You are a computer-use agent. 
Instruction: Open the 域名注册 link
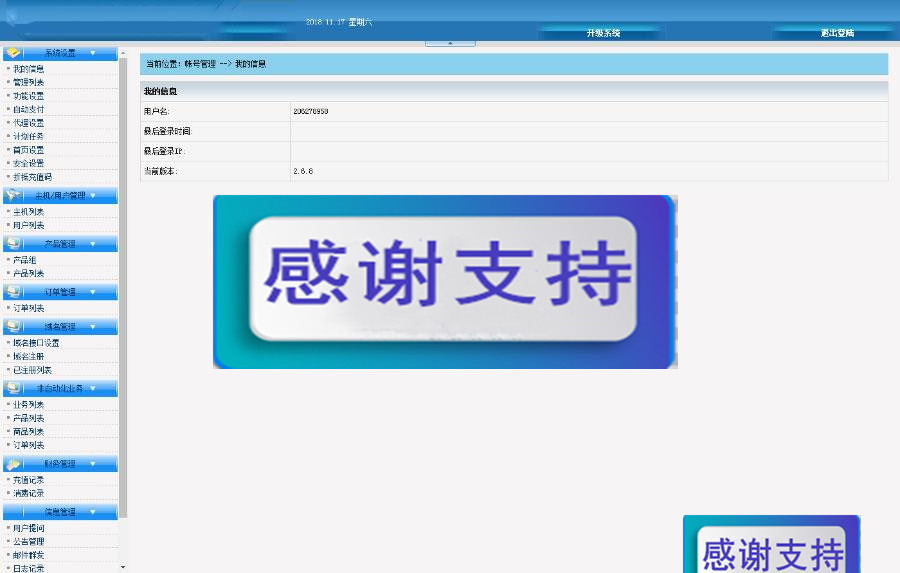[29, 356]
